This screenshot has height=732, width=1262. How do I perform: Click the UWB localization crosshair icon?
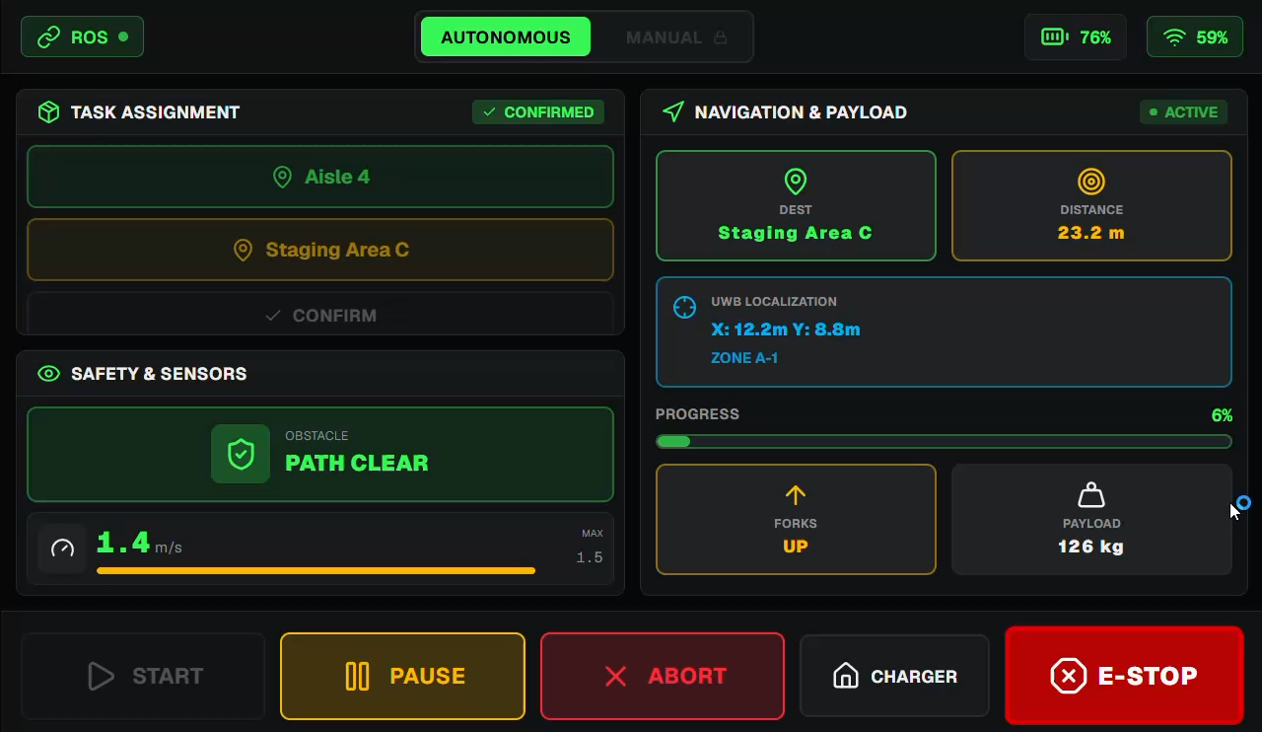pos(685,307)
